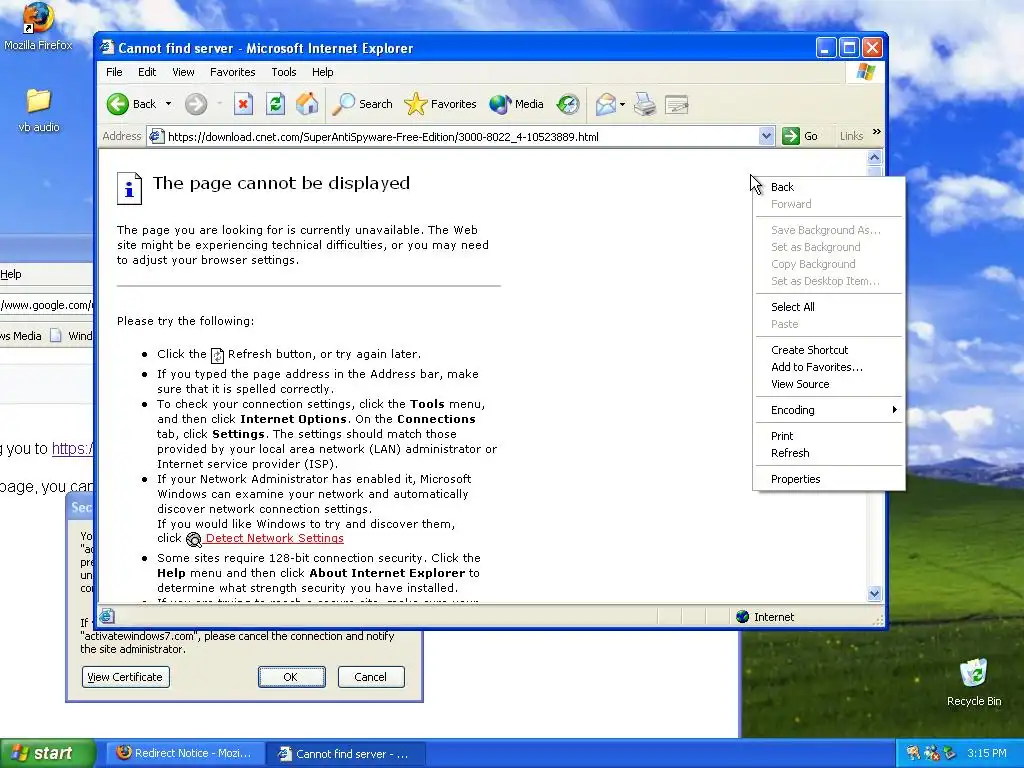Viewport: 1024px width, 768px height.
Task: Click the Mail envelope icon
Action: point(605,104)
